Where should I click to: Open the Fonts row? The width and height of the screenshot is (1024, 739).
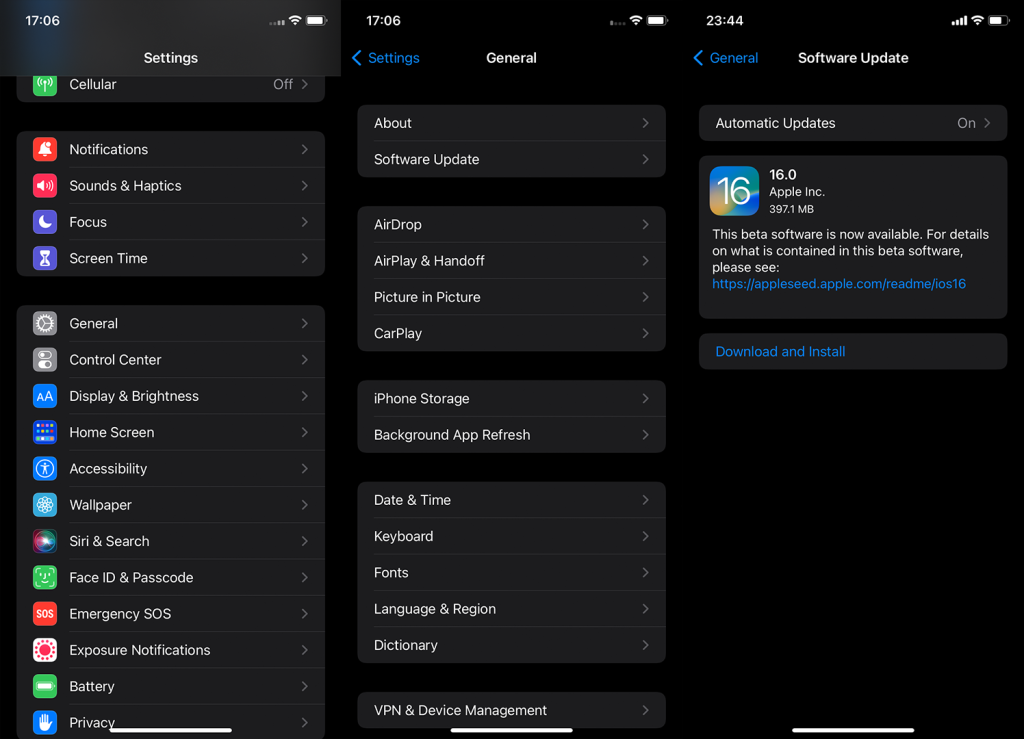point(511,573)
